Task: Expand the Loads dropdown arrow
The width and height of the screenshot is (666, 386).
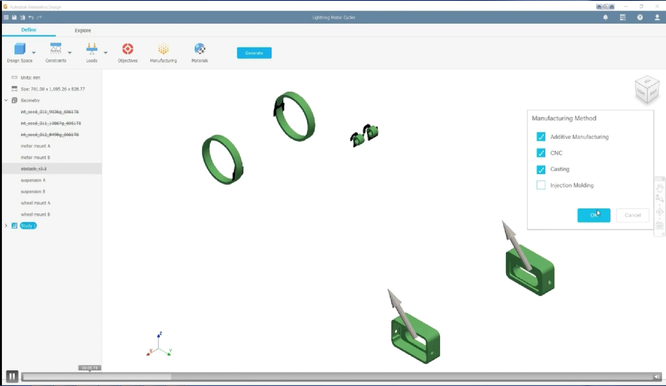Action: (x=106, y=53)
